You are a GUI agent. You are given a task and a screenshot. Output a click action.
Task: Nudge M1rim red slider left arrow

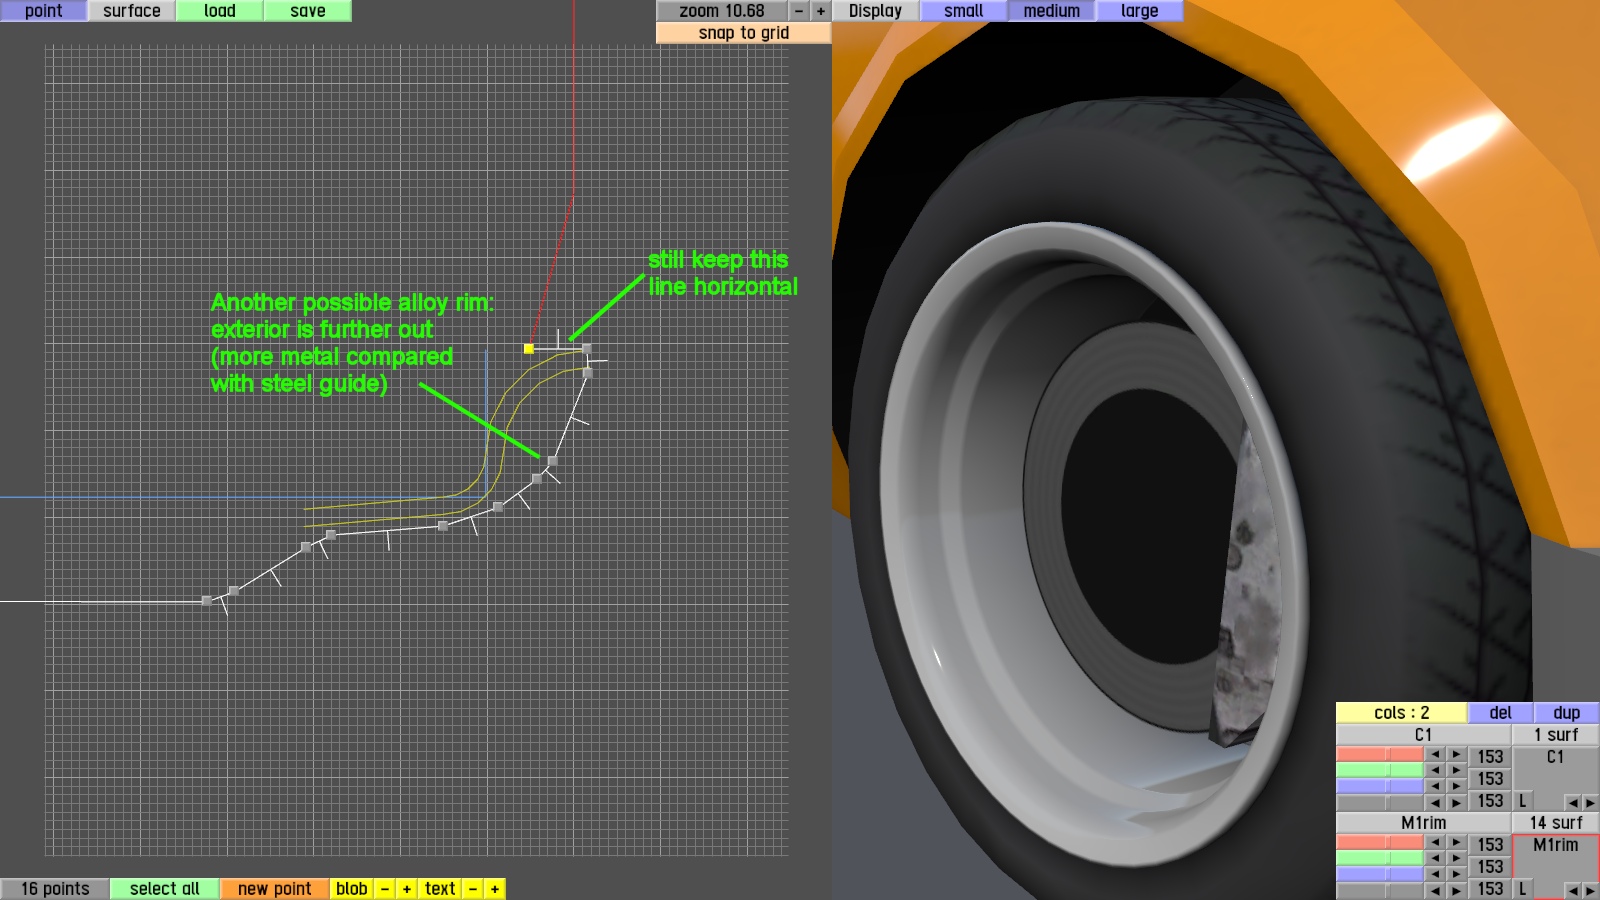point(1435,843)
